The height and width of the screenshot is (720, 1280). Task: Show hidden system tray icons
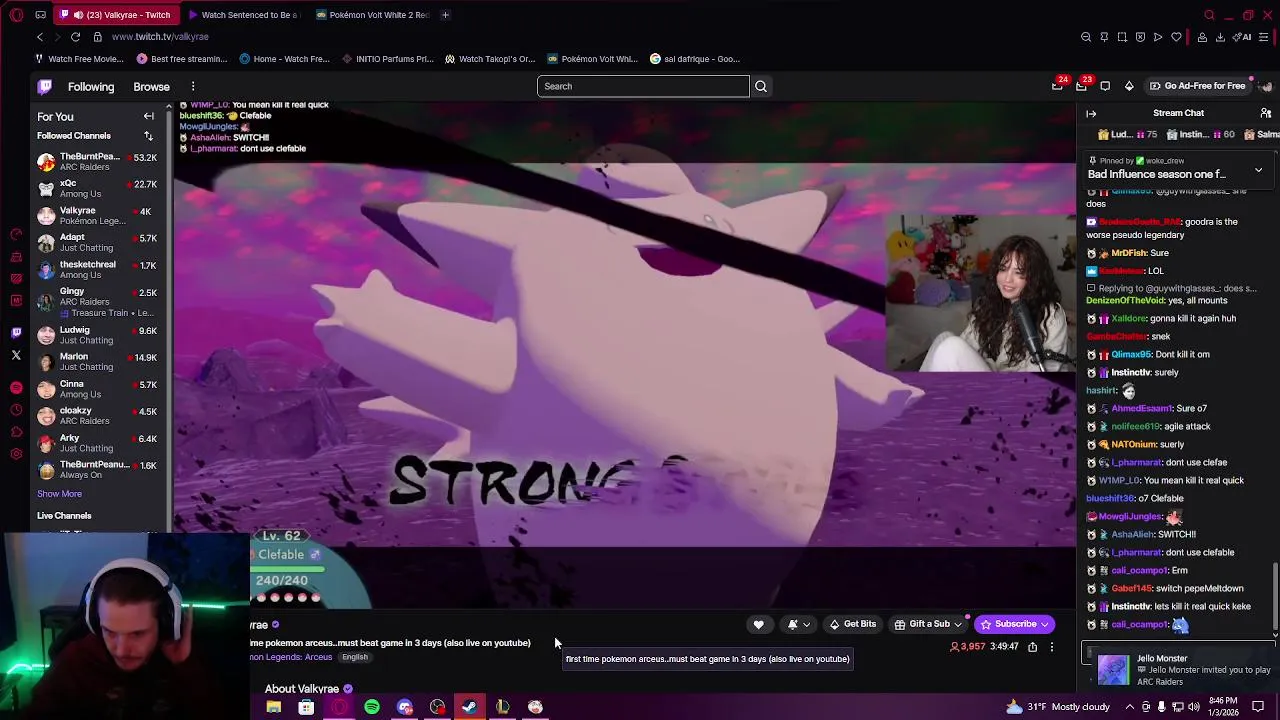[x=1130, y=707]
